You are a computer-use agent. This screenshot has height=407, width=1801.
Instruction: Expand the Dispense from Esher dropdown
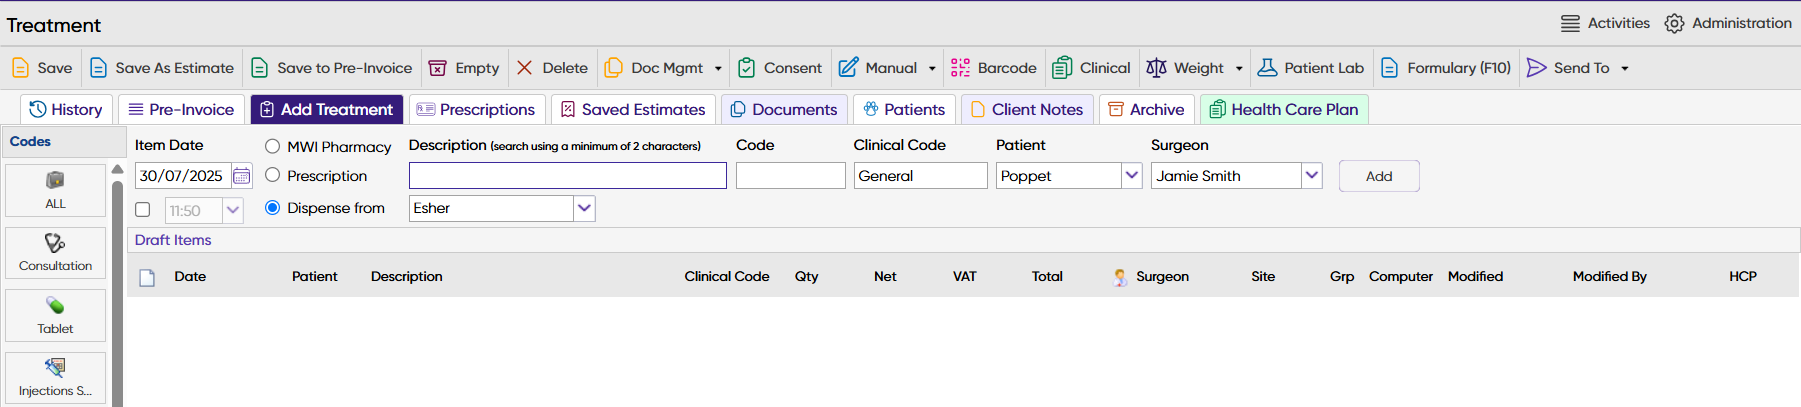tap(585, 208)
